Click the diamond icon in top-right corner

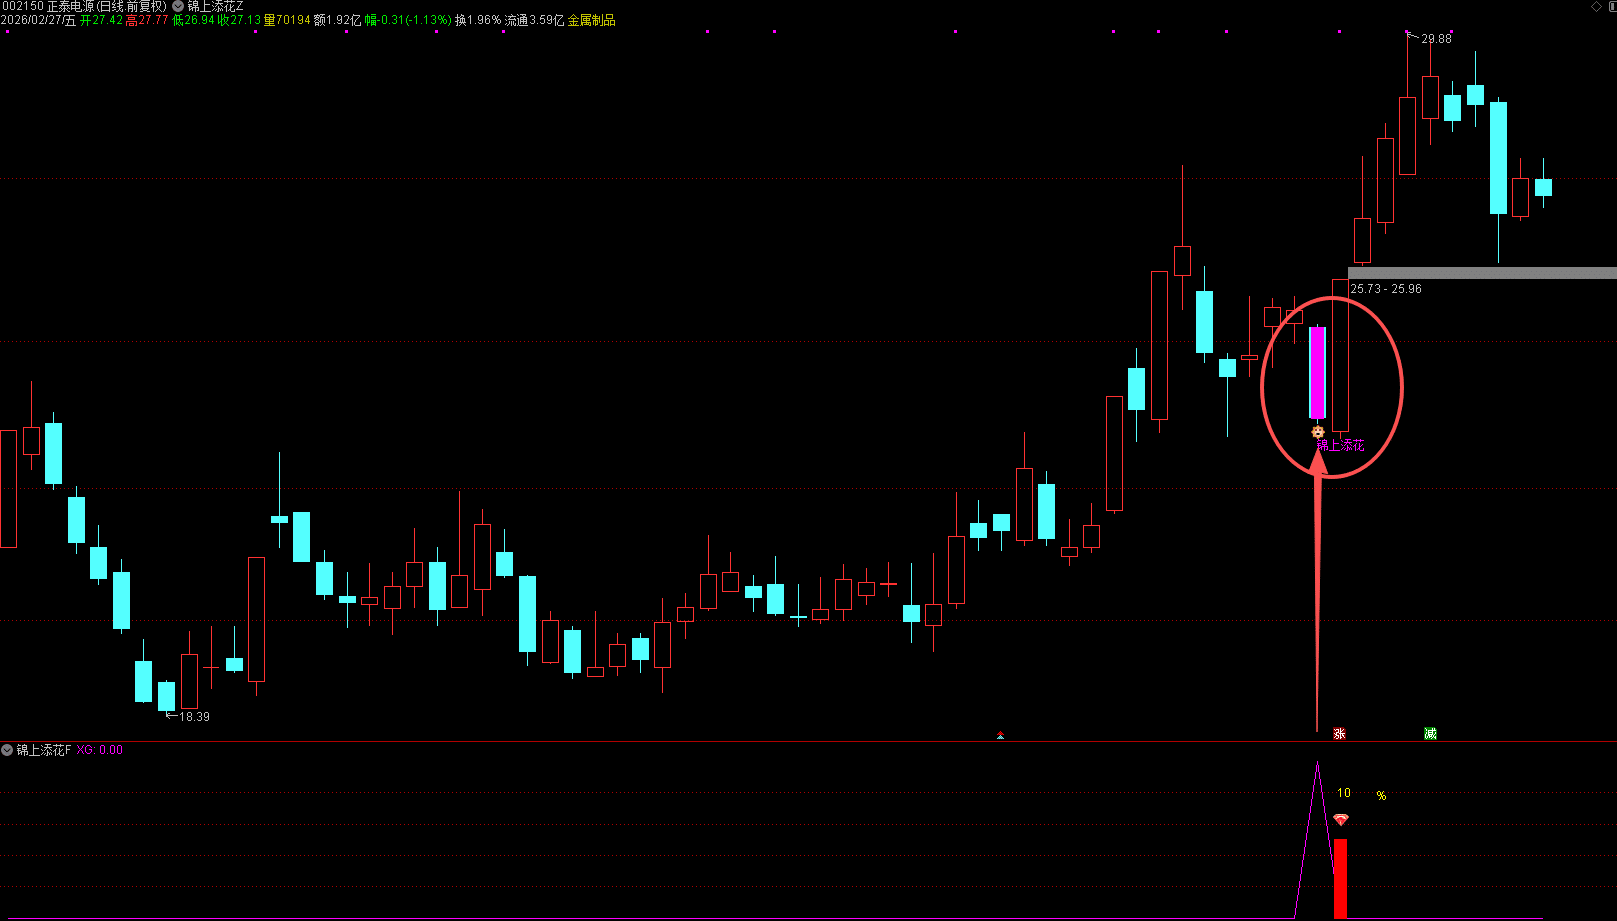(1596, 7)
